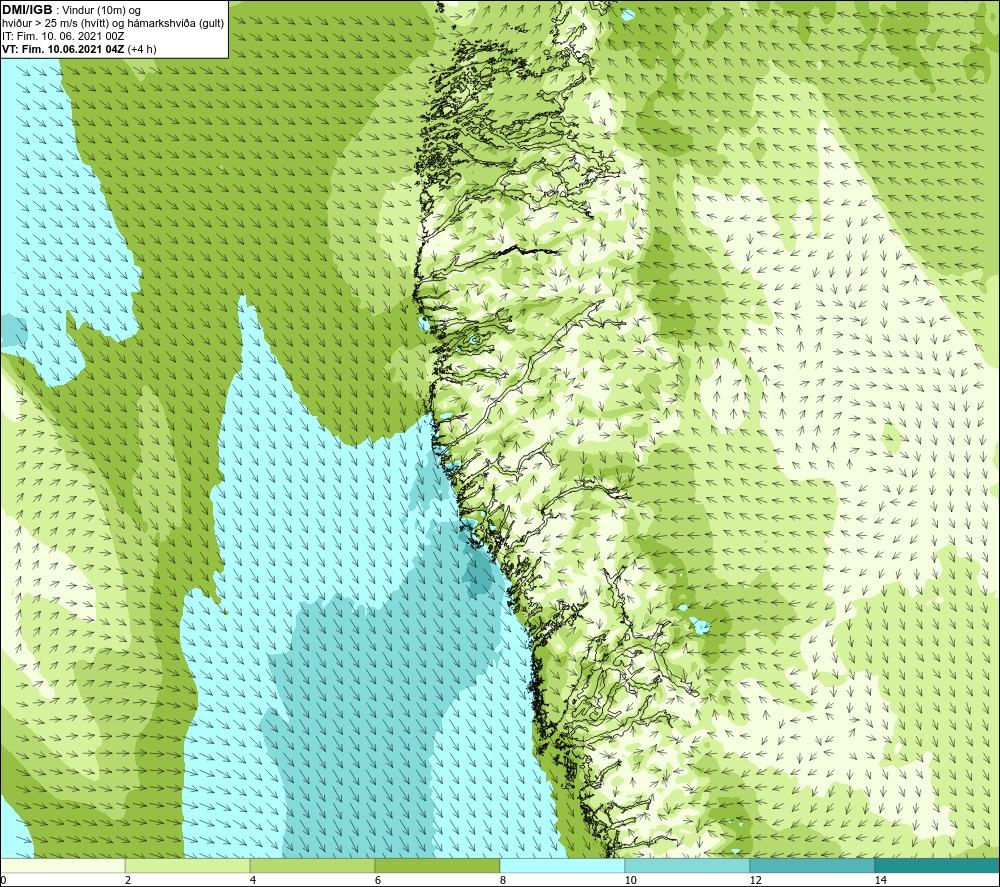1000x887 pixels.
Task: Click the DMI/IGB title text
Action: (x=27, y=10)
